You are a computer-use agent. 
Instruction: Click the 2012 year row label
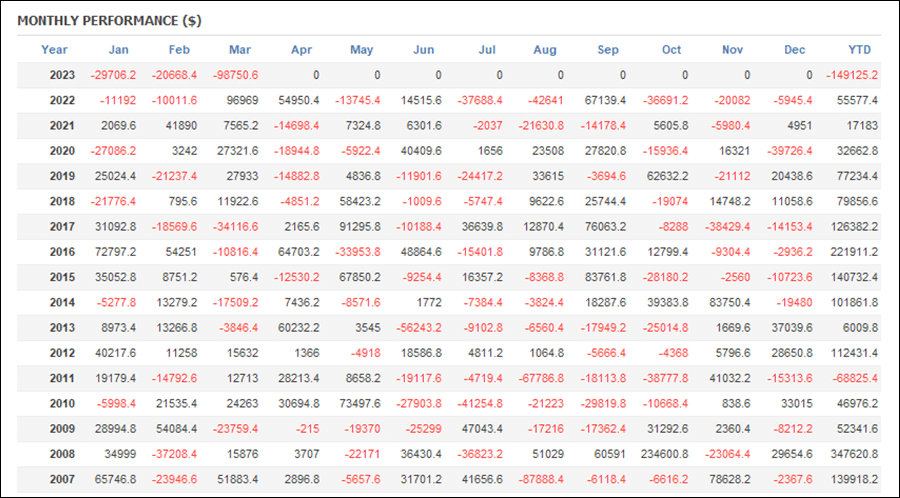click(62, 353)
